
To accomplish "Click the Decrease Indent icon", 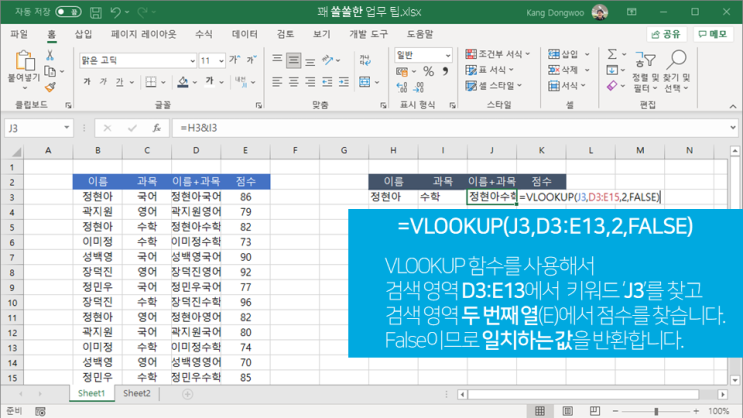I will click(327, 82).
